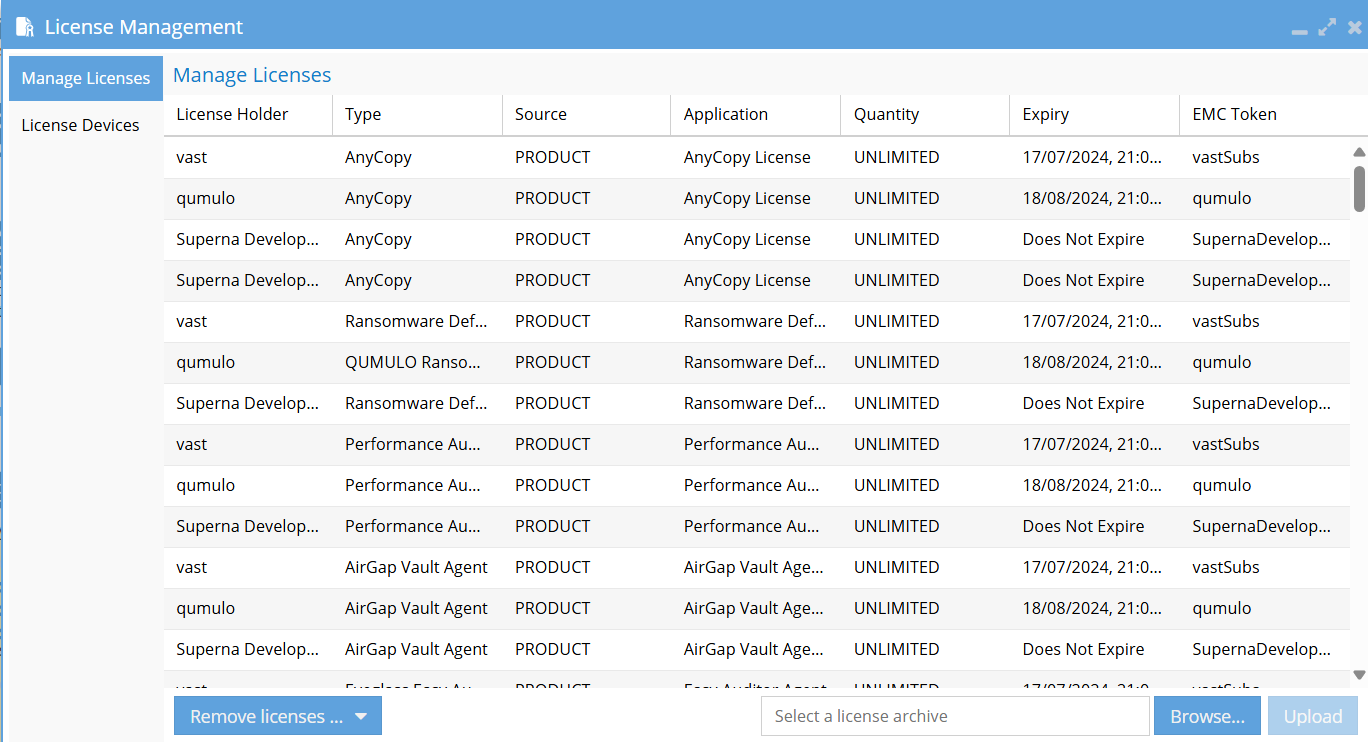Click the 'AirGap Vault Age...' application in the Superna row

[754, 649]
